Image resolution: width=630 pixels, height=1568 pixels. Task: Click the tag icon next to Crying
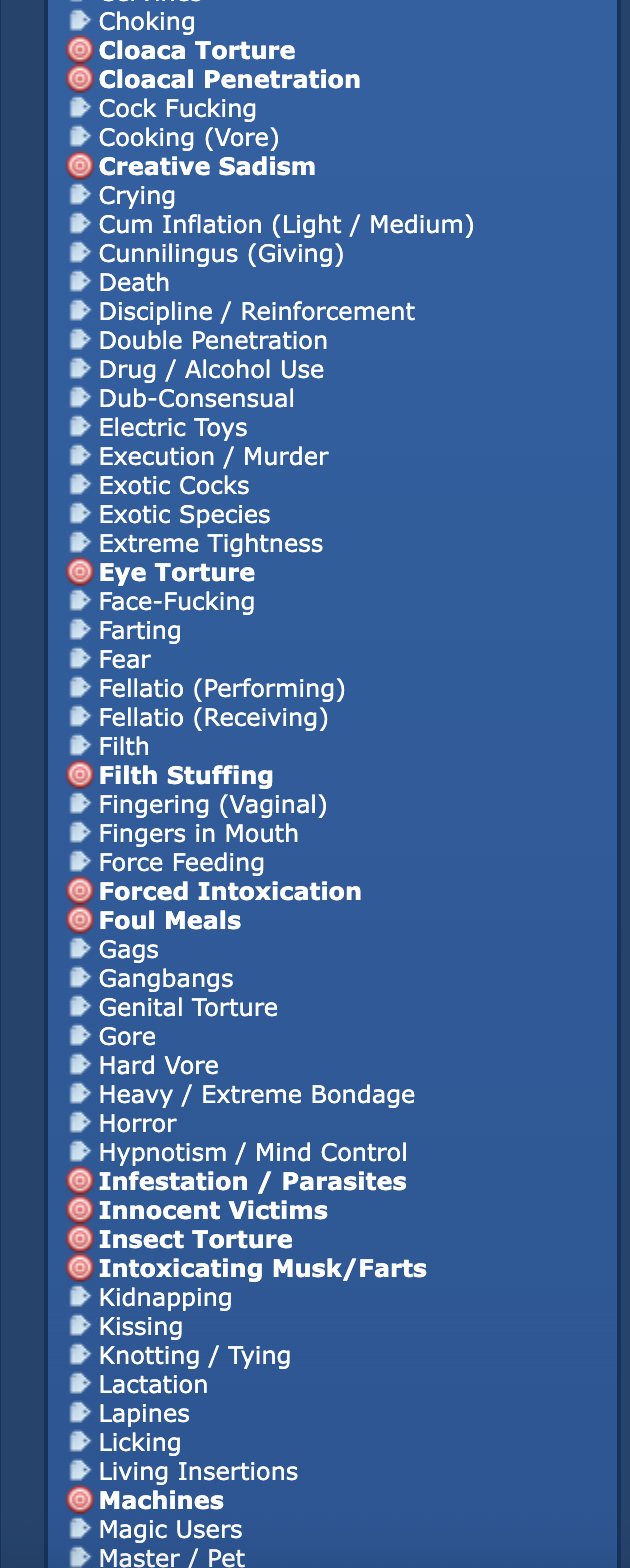click(80, 195)
